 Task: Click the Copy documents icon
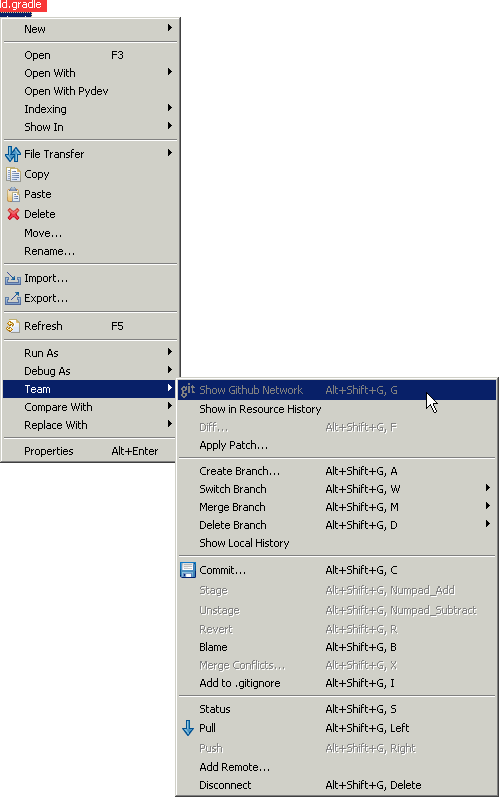coord(13,174)
